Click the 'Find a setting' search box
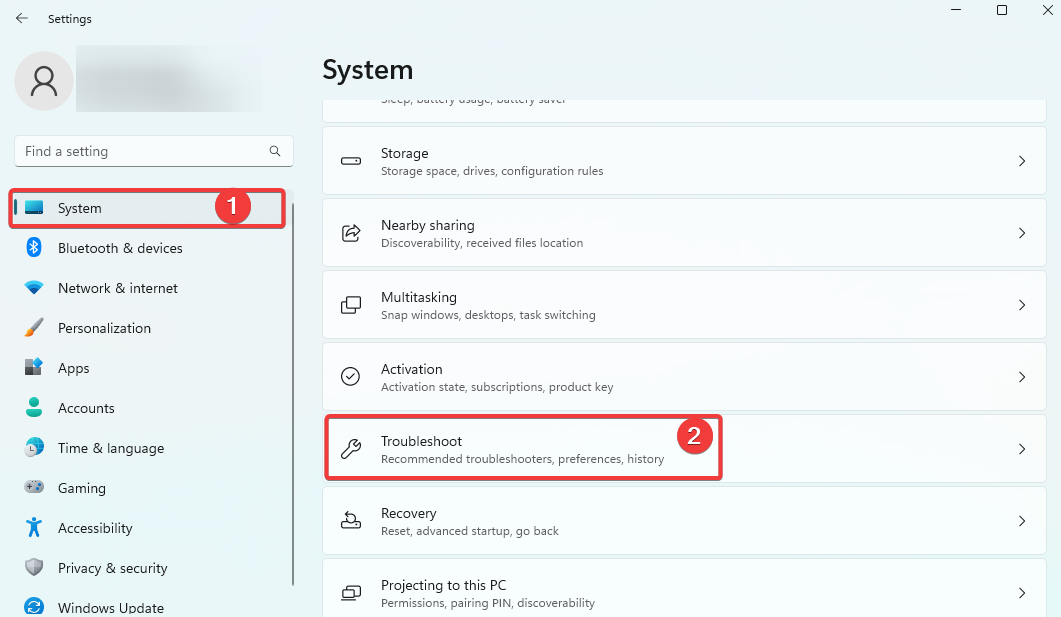The height and width of the screenshot is (617, 1061). [154, 151]
